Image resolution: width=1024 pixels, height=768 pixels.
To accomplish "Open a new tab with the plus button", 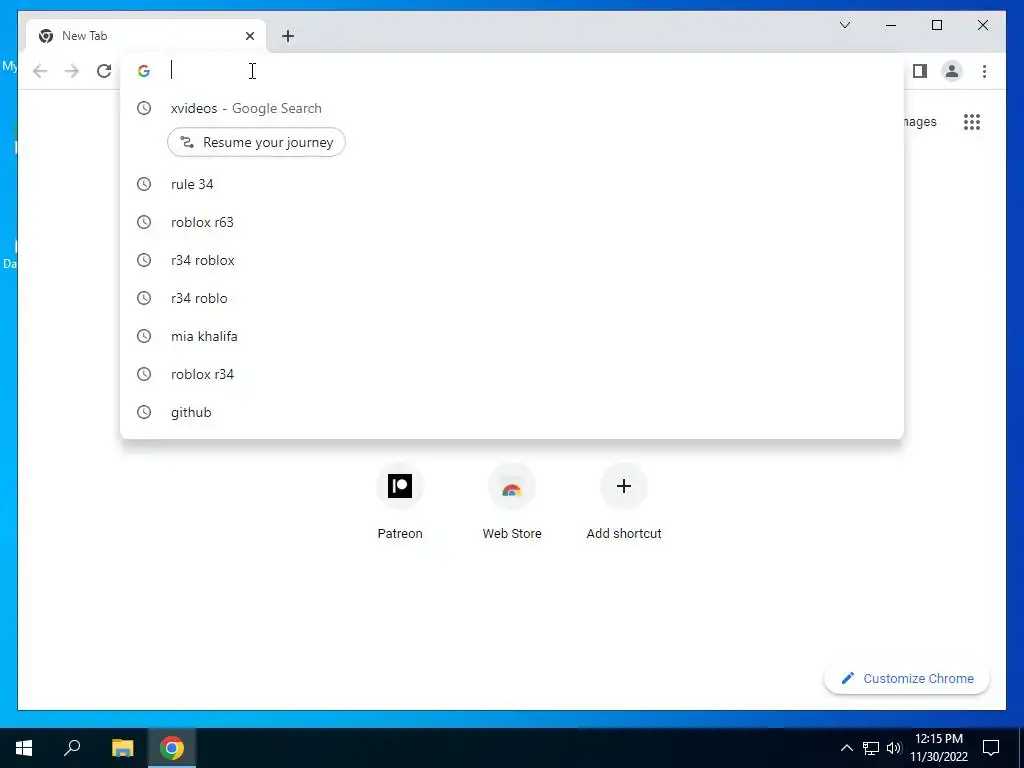I will [x=288, y=36].
